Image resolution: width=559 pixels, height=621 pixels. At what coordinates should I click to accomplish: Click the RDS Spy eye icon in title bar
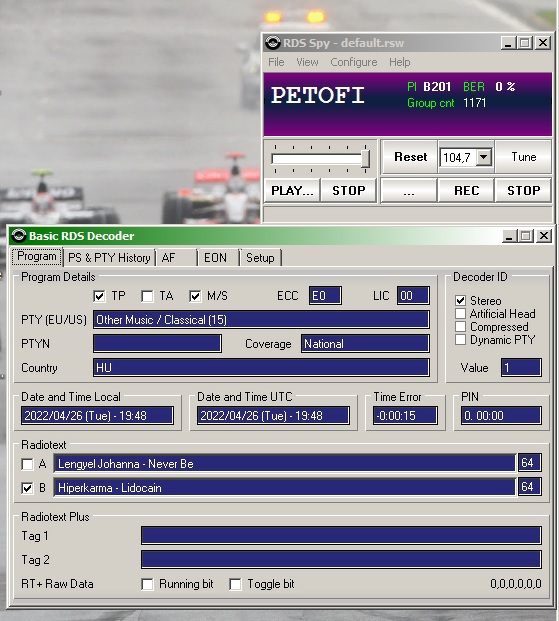coord(273,42)
